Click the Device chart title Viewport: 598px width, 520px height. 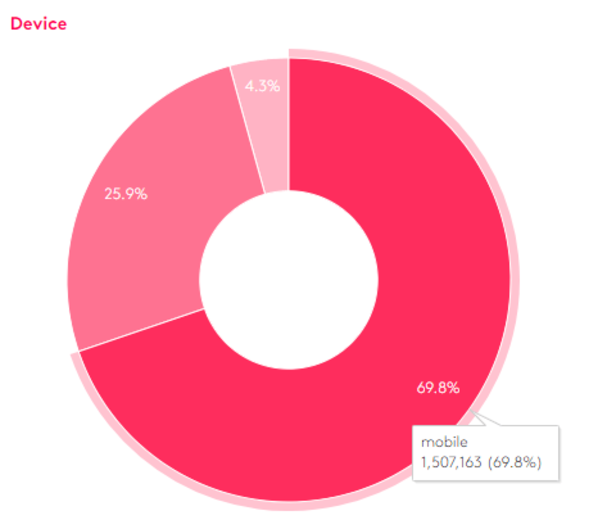pyautogui.click(x=39, y=24)
